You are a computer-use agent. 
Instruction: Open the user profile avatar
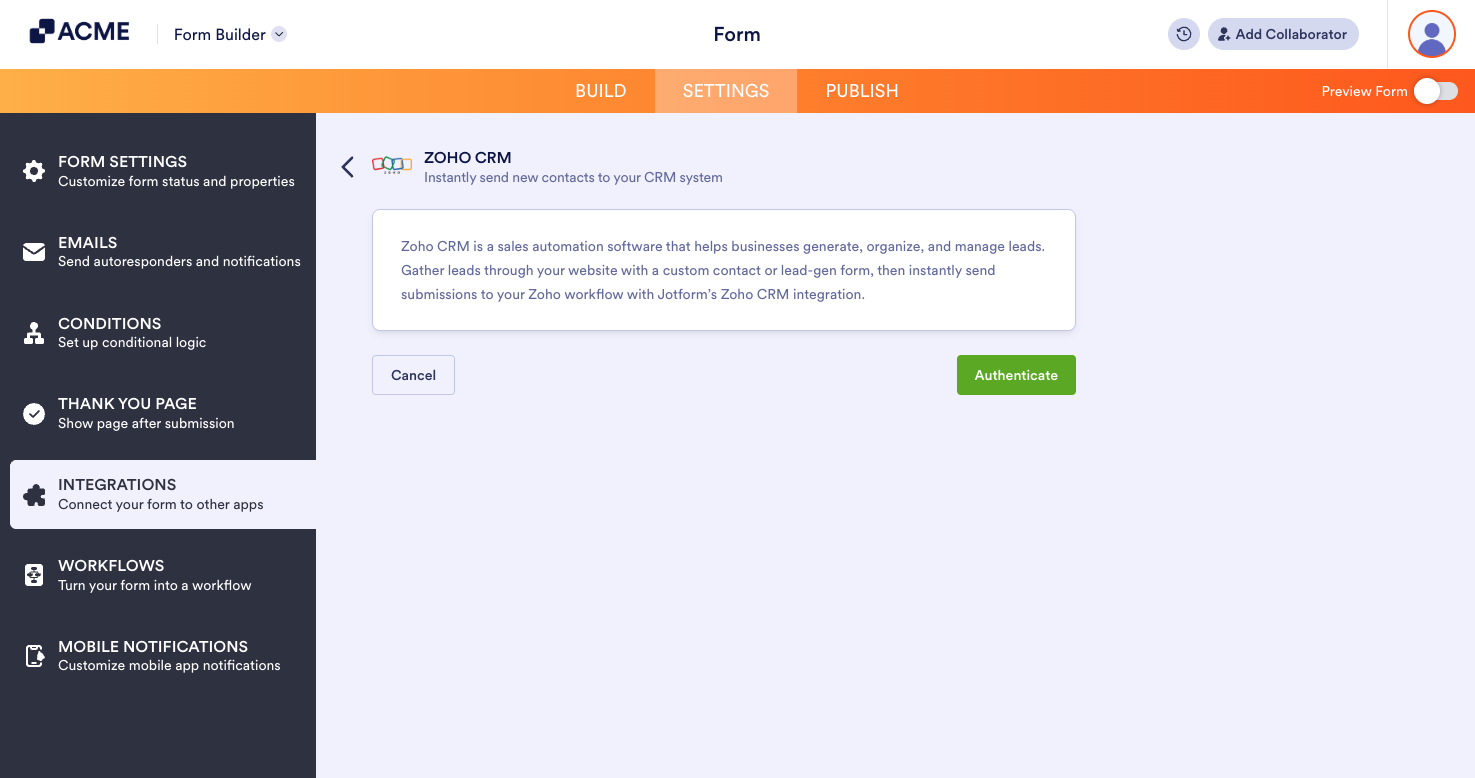pyautogui.click(x=1431, y=33)
